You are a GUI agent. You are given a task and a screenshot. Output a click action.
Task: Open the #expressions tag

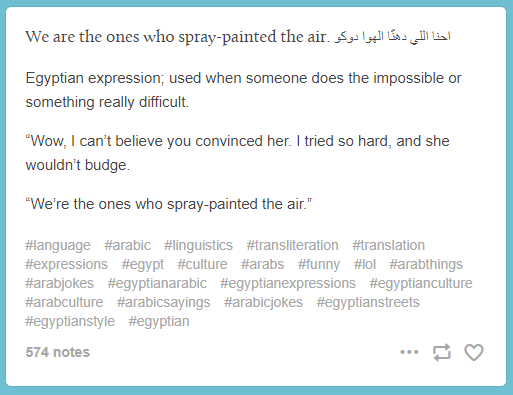67,265
